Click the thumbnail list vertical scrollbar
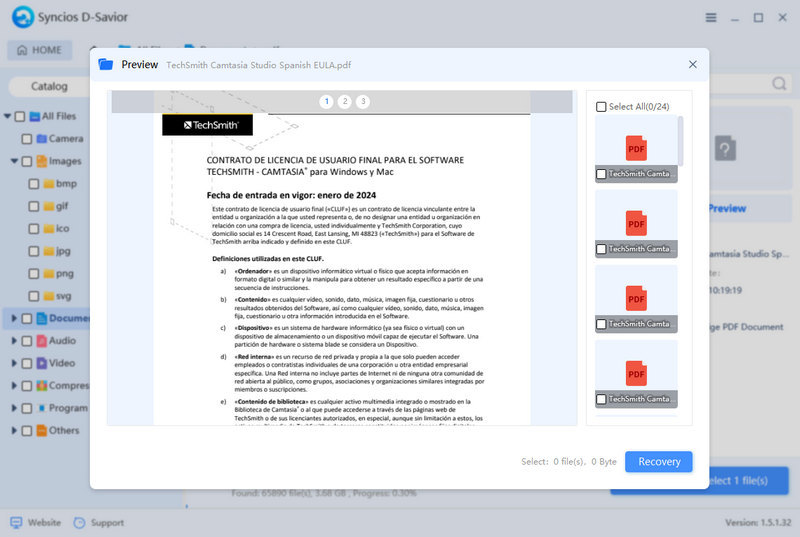Screen dimensions: 800x537 [x=681, y=140]
